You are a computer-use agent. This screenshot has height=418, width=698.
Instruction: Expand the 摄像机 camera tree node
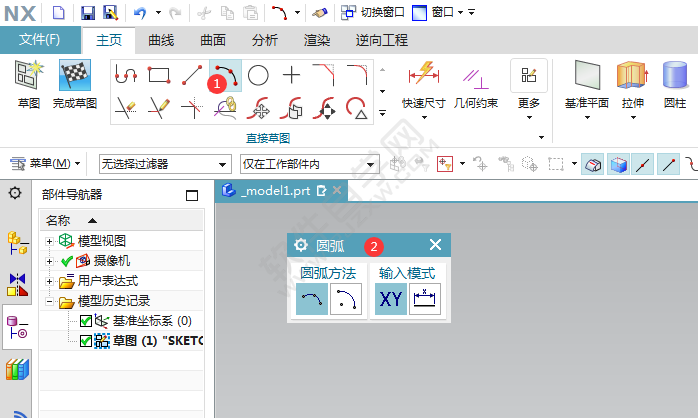(49, 261)
